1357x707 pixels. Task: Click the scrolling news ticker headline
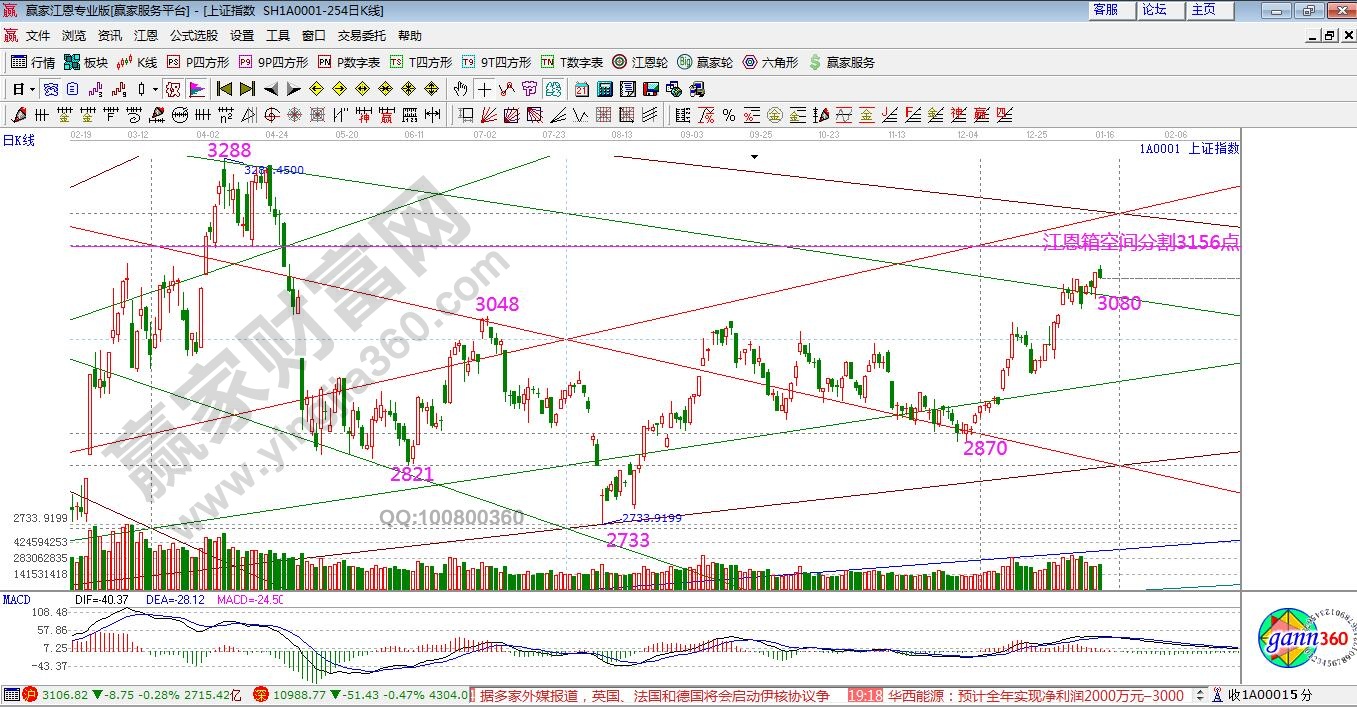tap(655, 695)
